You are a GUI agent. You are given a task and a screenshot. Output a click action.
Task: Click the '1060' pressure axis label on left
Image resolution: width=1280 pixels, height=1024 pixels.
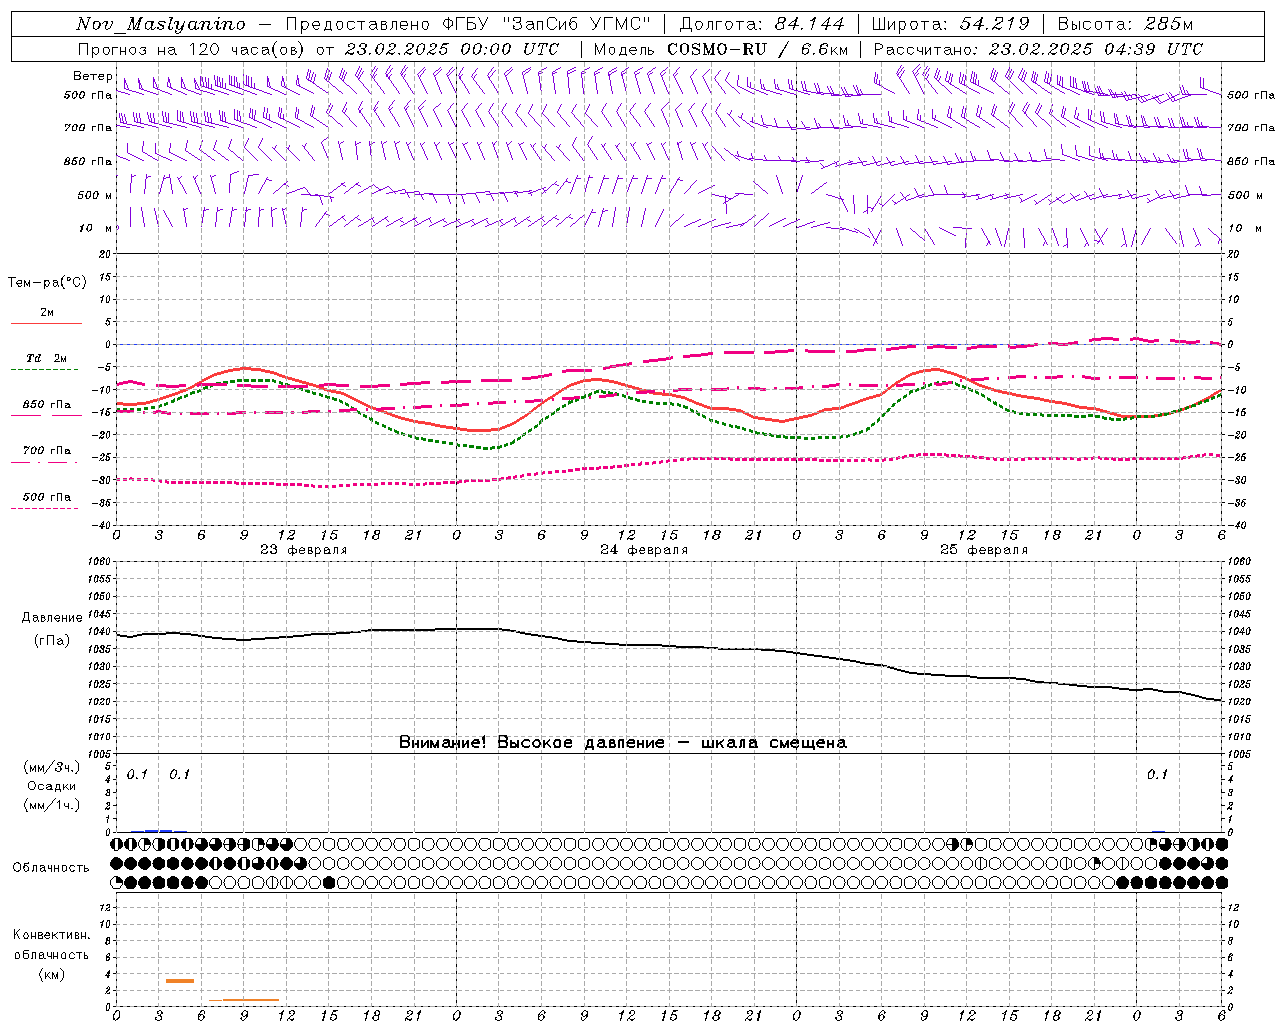pyautogui.click(x=100, y=562)
